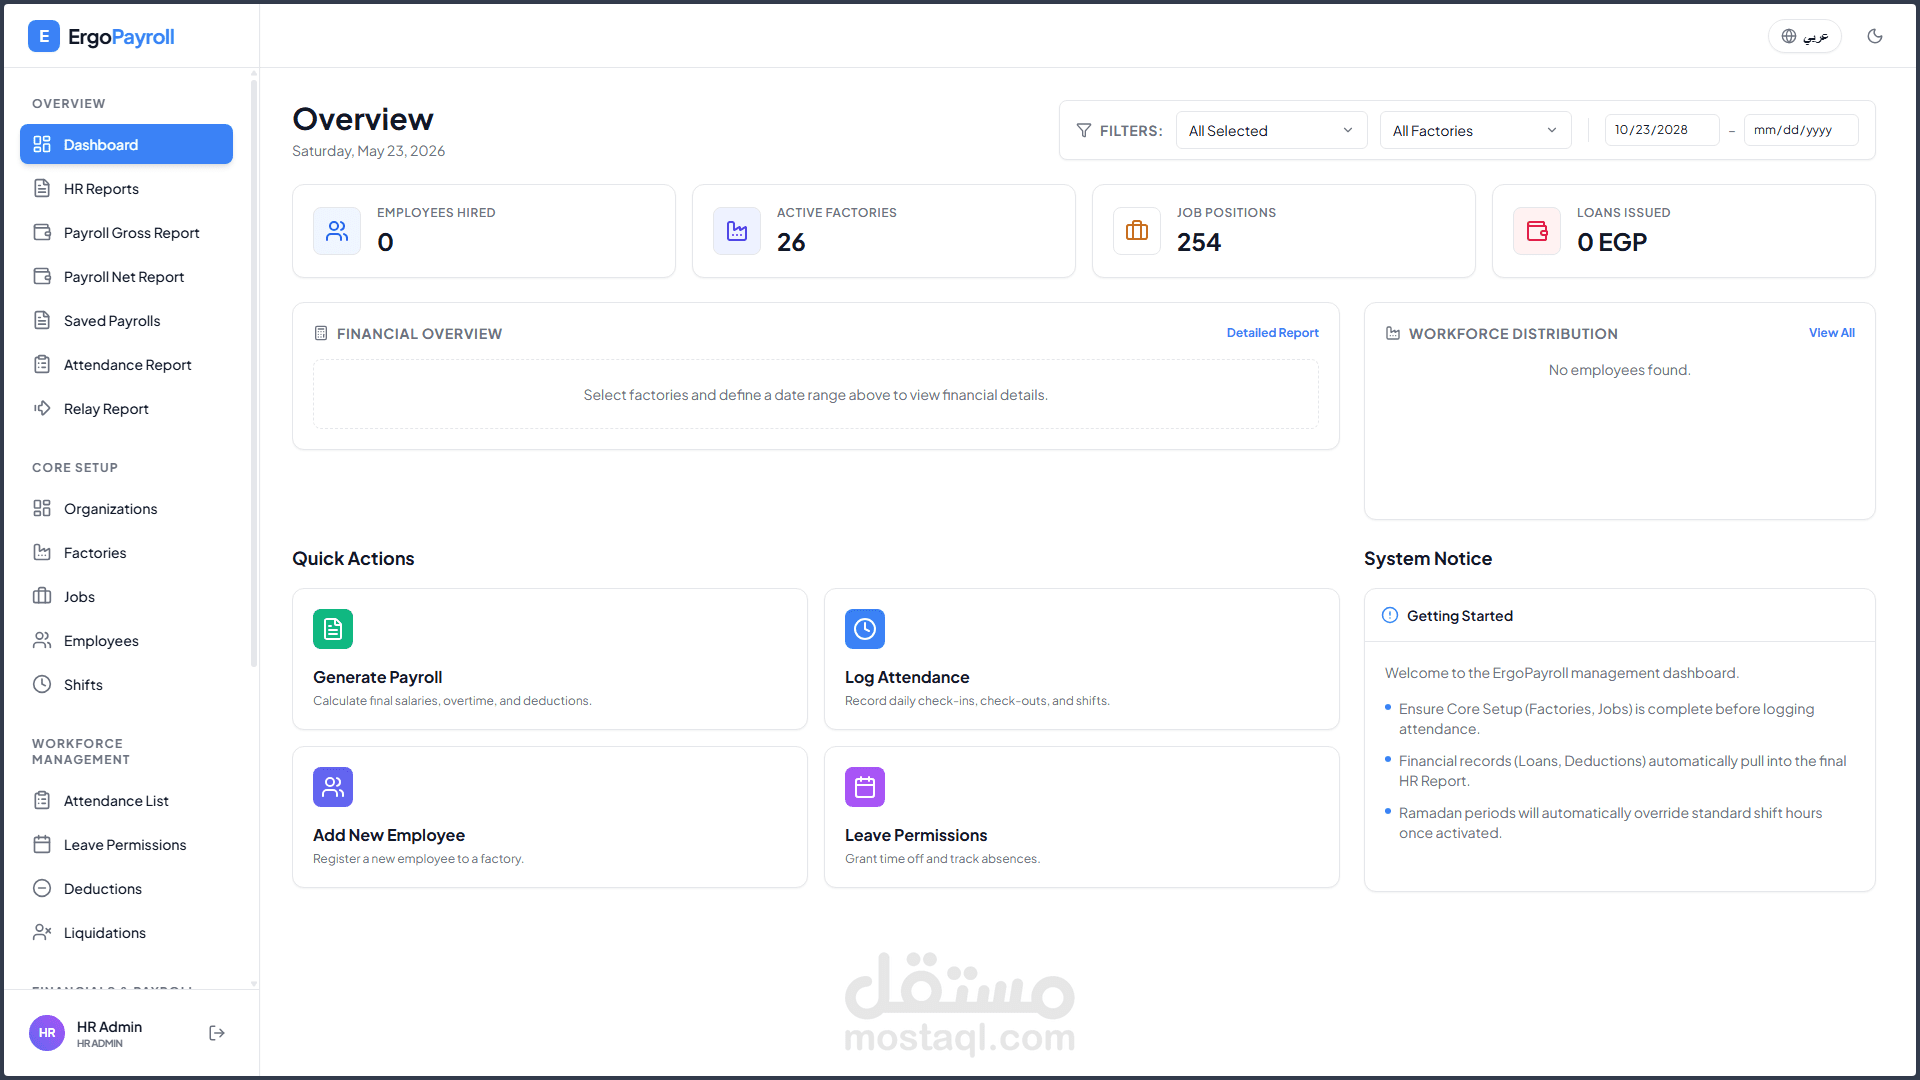1920x1080 pixels.
Task: Click the start date field 10/23/2028
Action: point(1661,130)
